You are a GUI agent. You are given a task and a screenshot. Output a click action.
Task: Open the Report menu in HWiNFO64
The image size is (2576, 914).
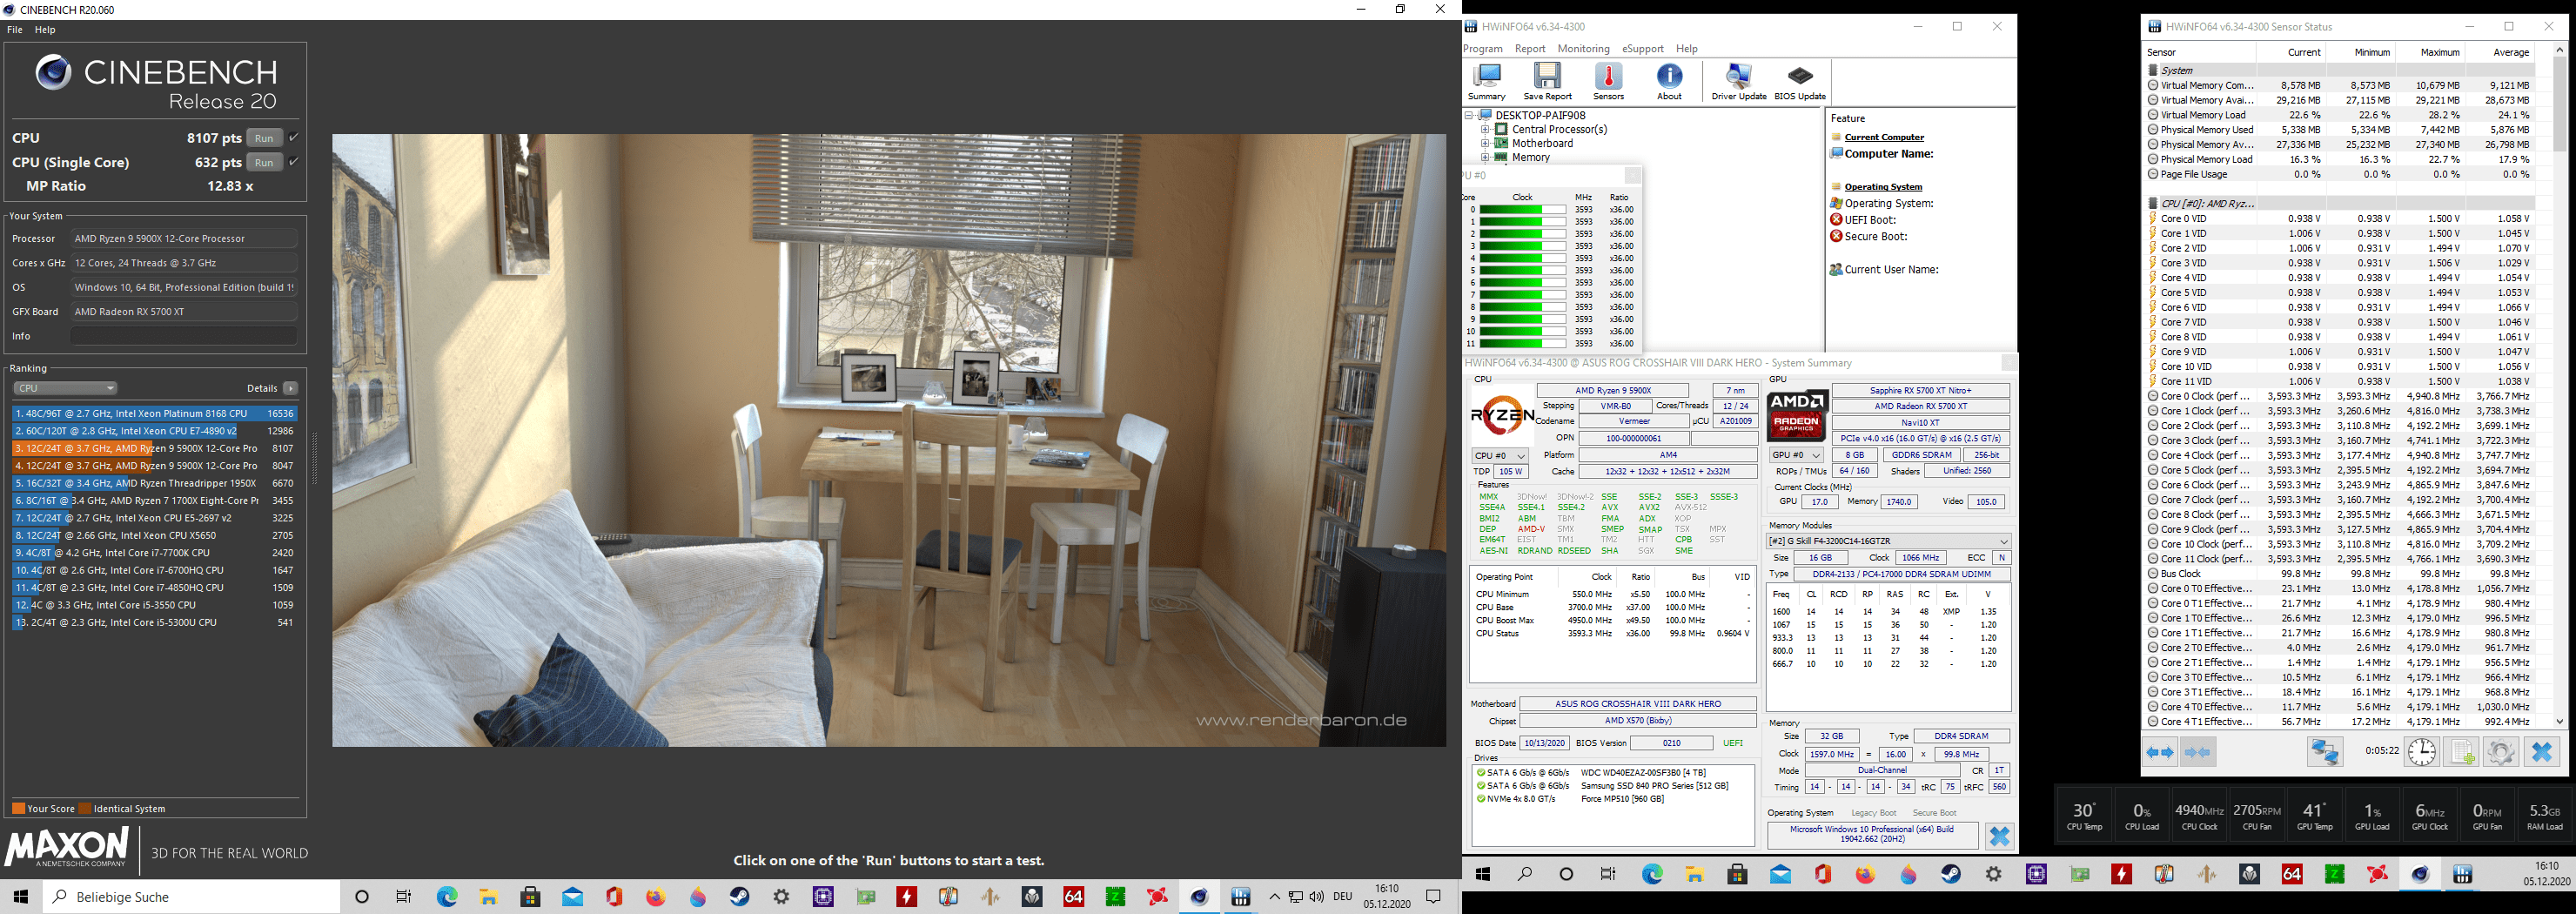pos(1530,48)
